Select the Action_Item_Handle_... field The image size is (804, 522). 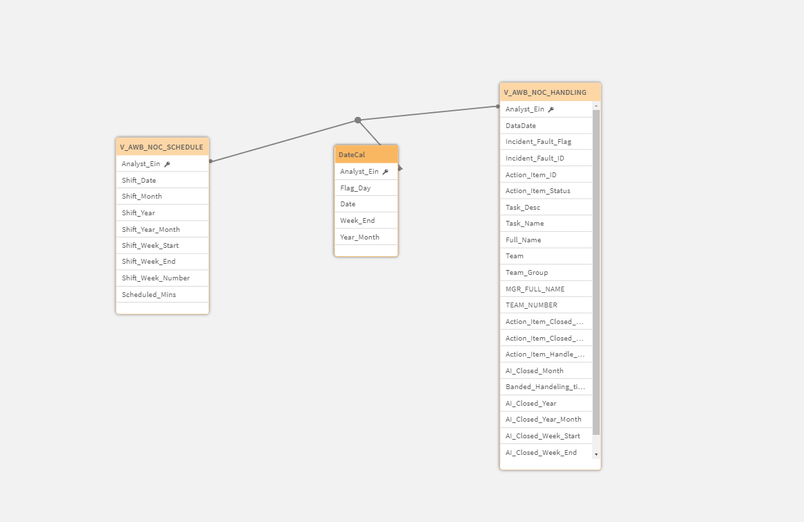click(x=546, y=354)
